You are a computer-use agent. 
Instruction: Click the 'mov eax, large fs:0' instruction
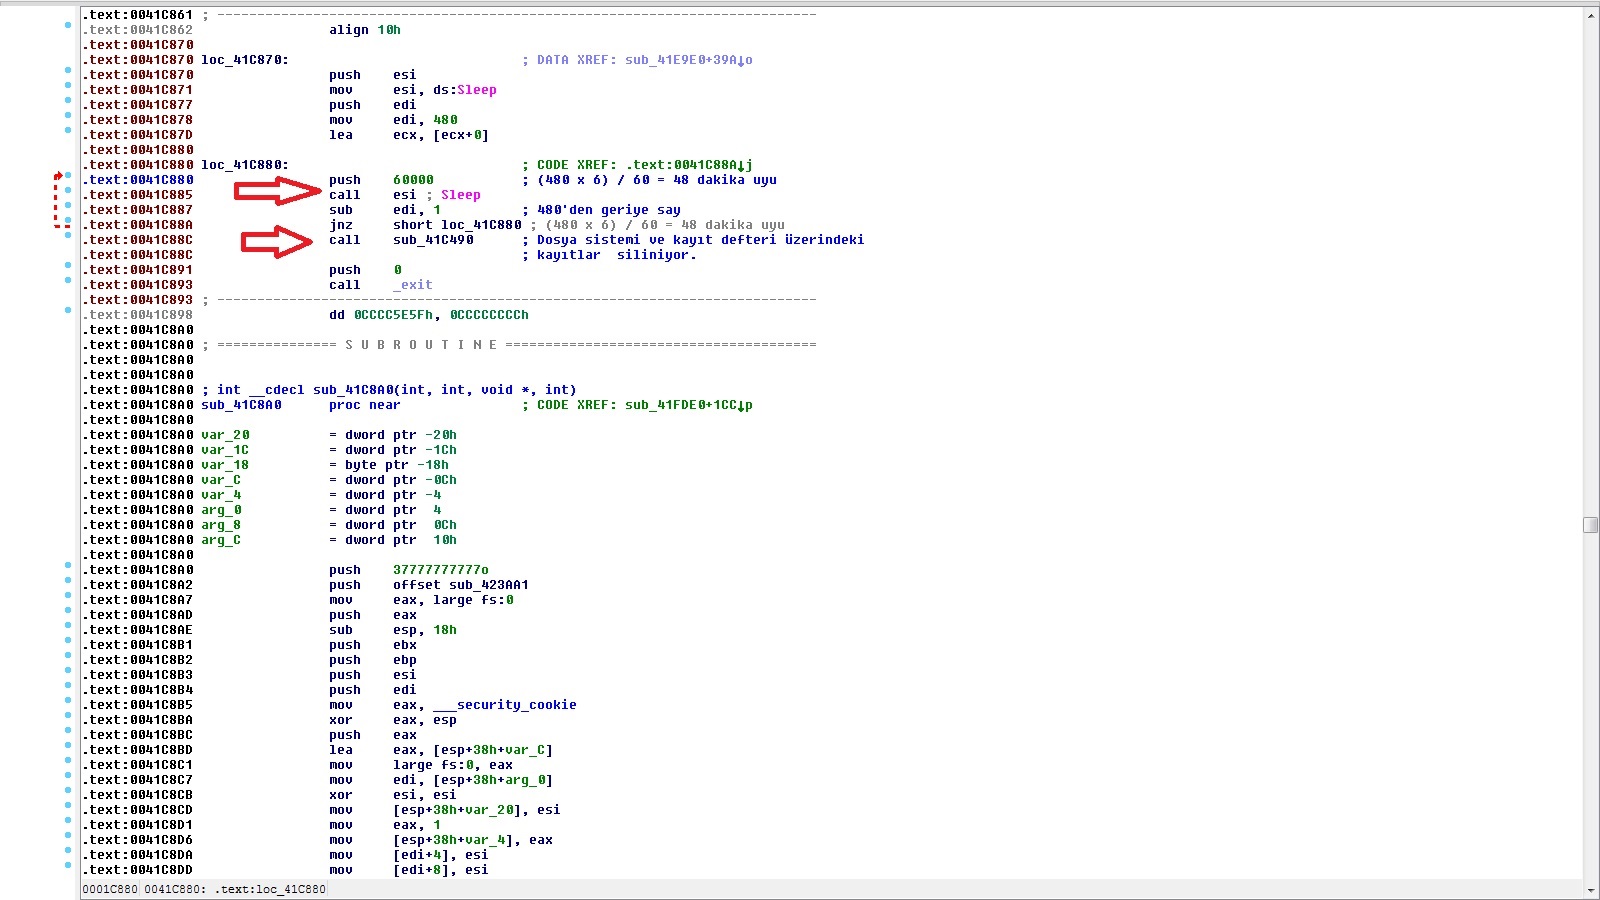pyautogui.click(x=421, y=600)
